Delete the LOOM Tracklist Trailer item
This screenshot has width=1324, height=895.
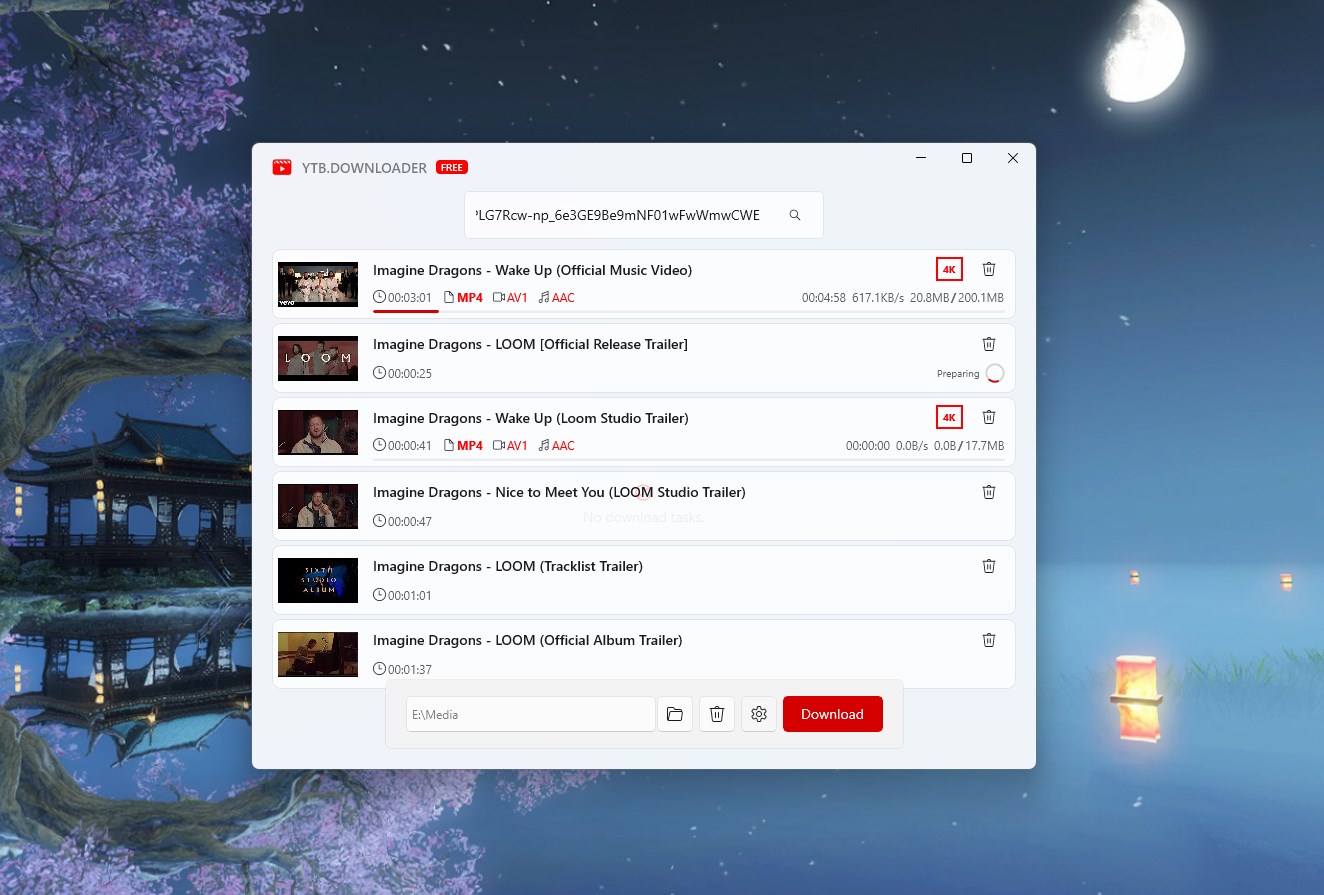[989, 566]
